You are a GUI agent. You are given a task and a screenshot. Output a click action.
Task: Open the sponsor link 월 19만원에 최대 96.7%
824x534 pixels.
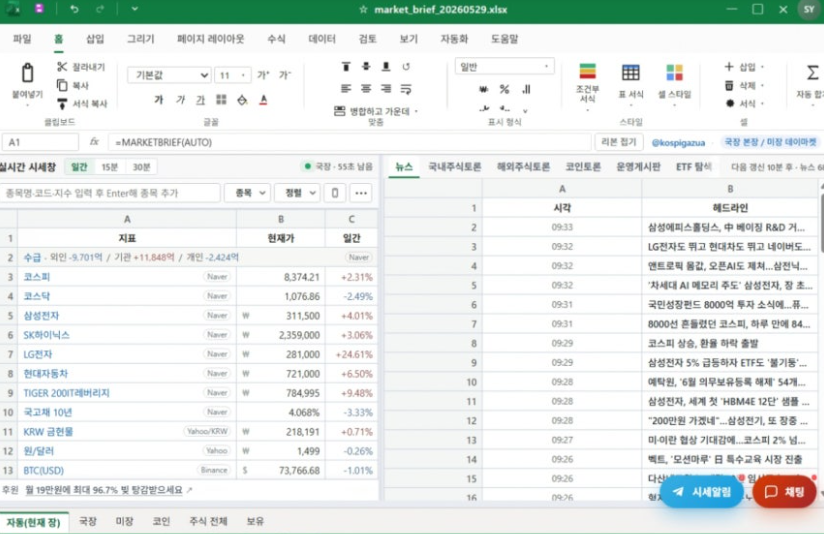104,490
